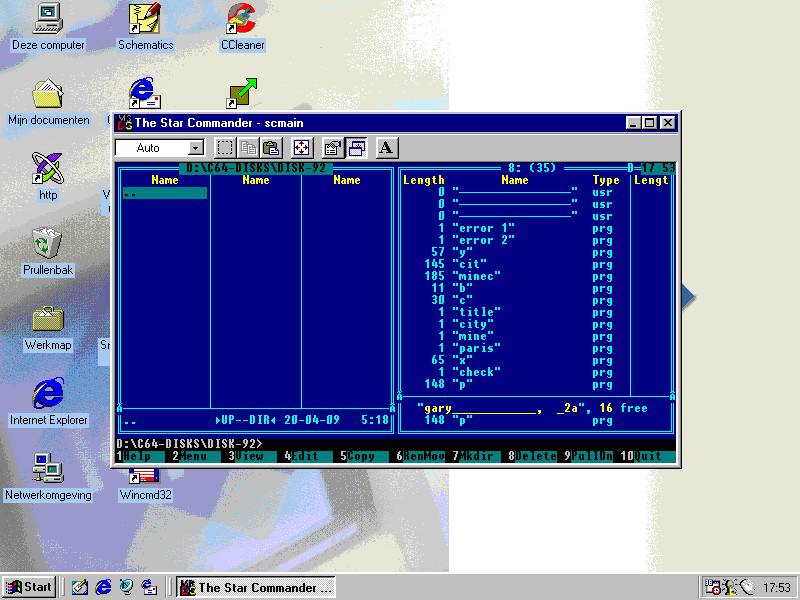Viewport: 800px width, 600px height.
Task: Open the Werkmap briefcase icon
Action: 48,327
